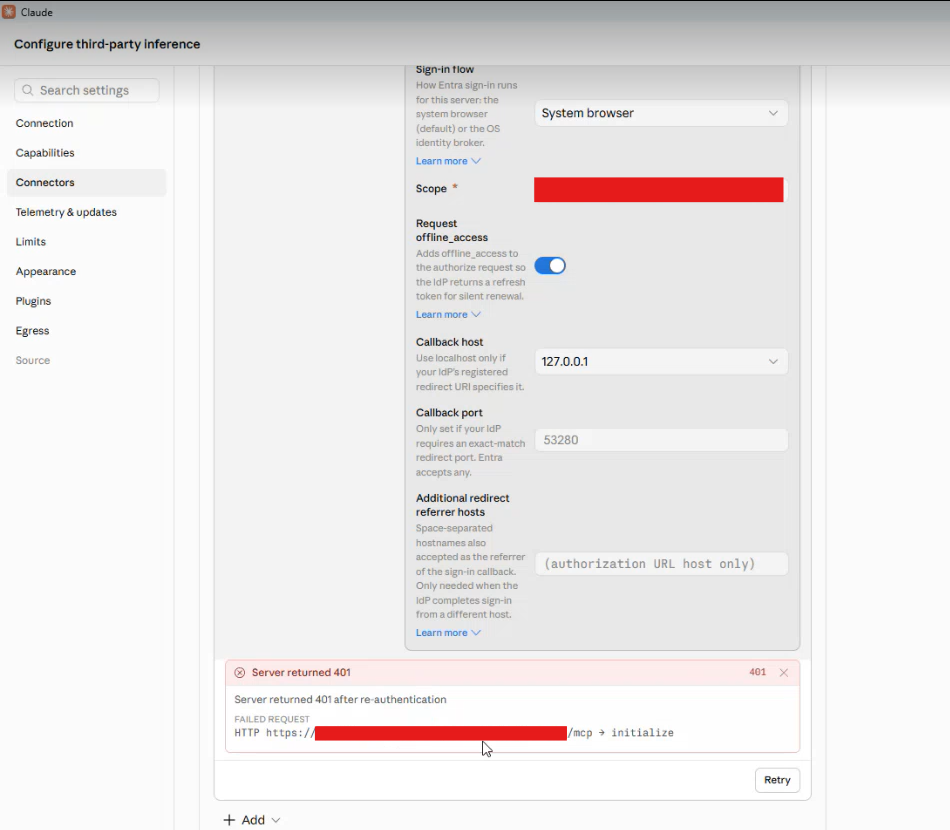Click the Callback port input field
The width and height of the screenshot is (950, 830).
(661, 440)
